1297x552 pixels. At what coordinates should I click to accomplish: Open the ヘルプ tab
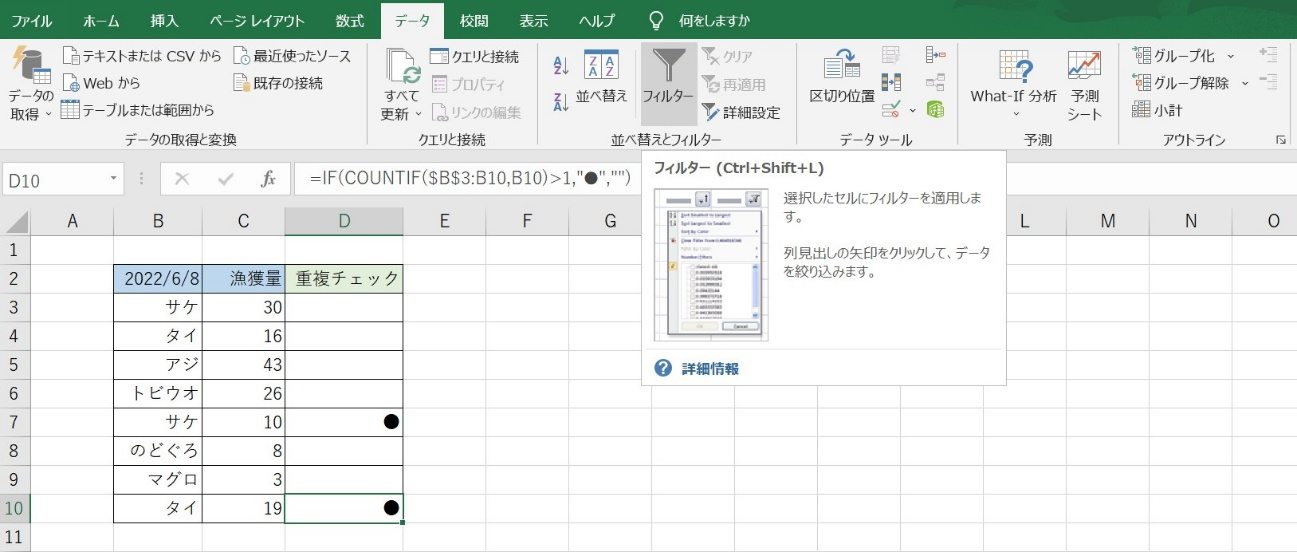(x=597, y=20)
